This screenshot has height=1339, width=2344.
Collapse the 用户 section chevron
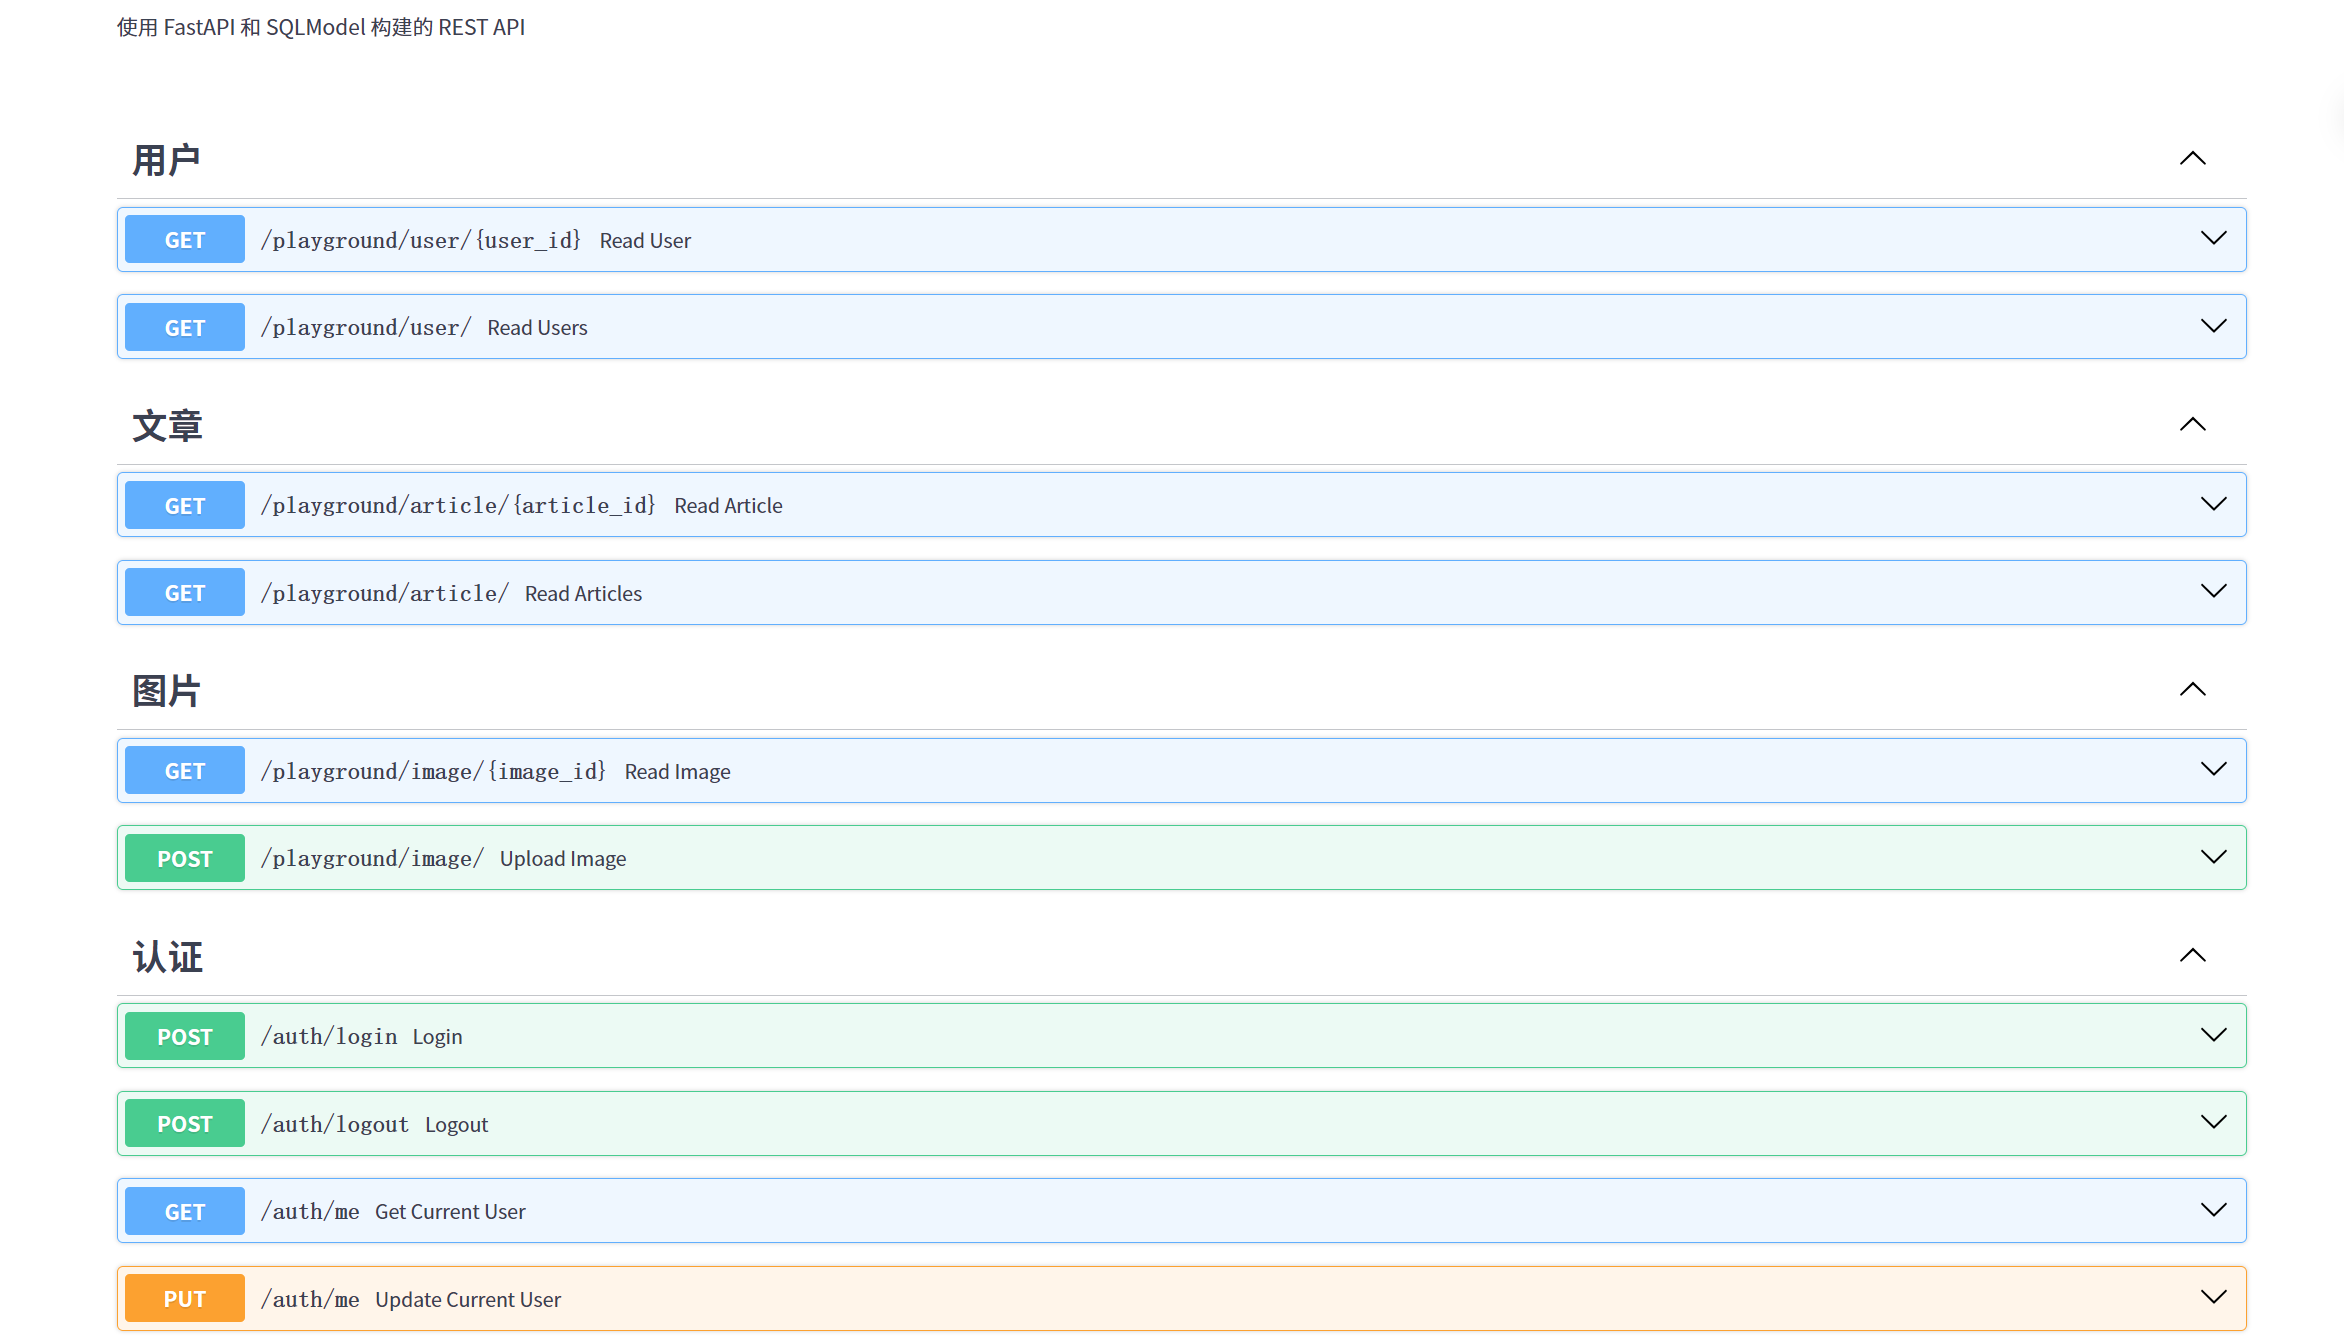(x=2192, y=159)
